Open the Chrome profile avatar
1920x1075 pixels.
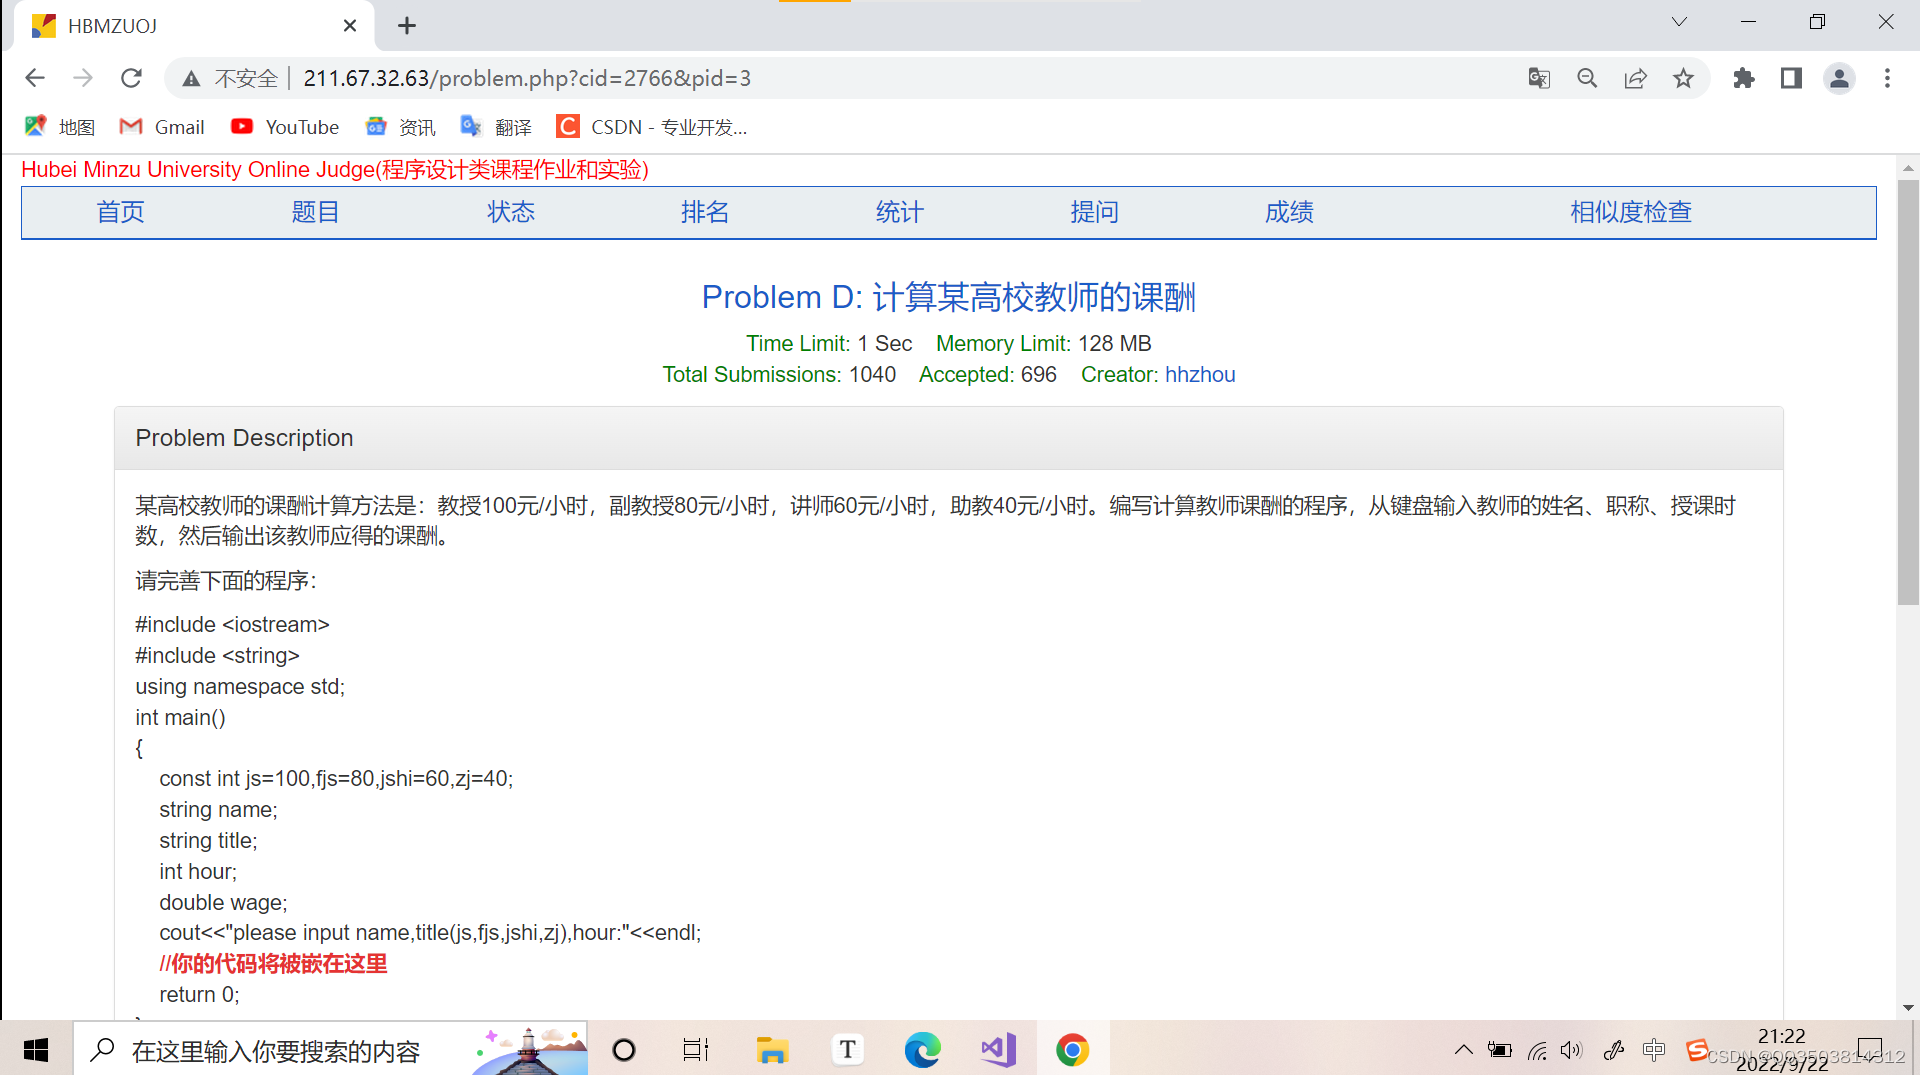1840,78
